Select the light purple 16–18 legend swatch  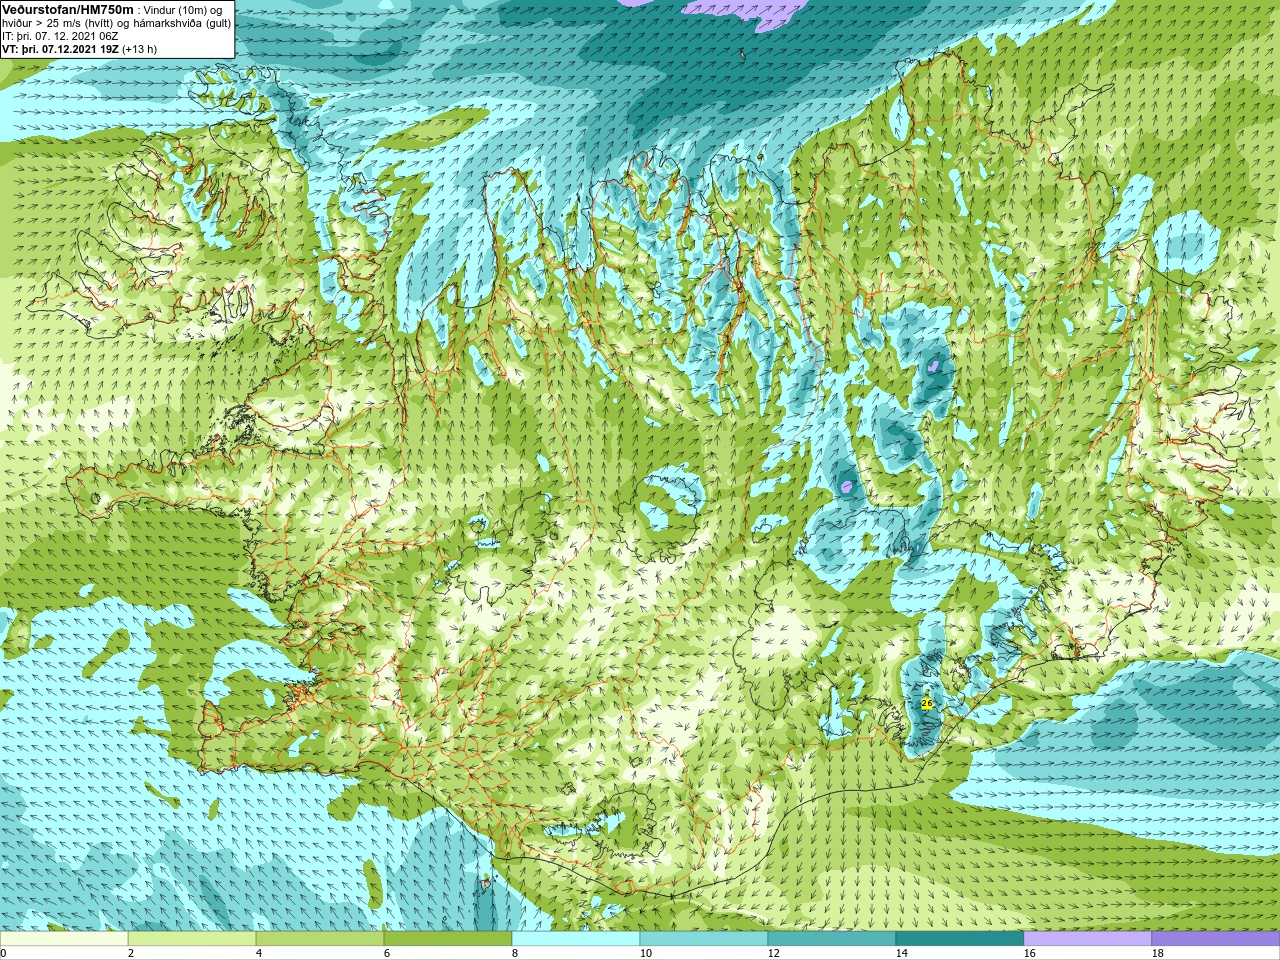(1088, 939)
